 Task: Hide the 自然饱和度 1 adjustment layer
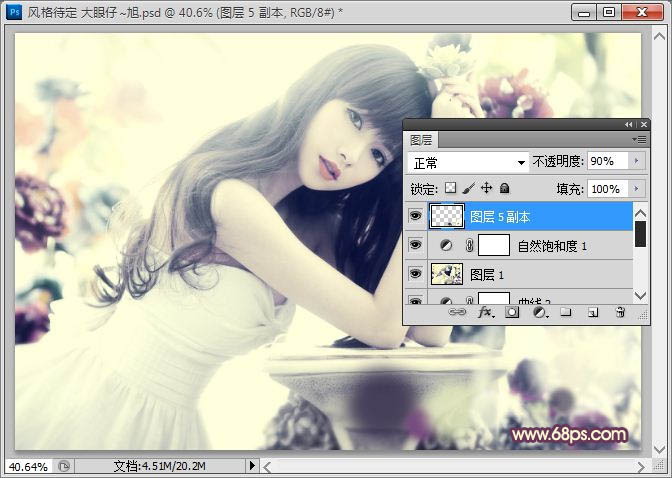pos(416,245)
